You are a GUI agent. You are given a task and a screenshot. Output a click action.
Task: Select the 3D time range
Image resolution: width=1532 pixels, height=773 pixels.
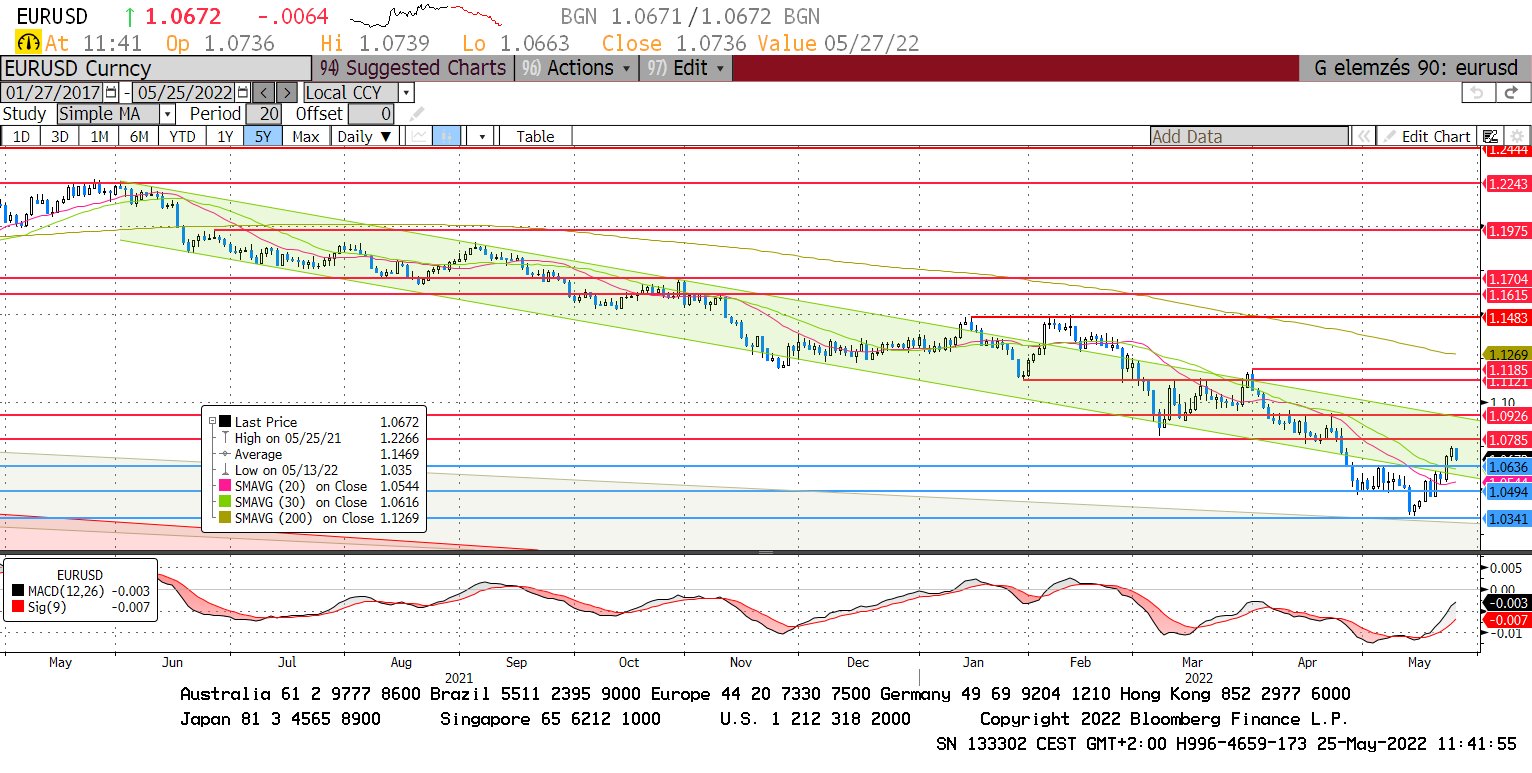click(60, 136)
